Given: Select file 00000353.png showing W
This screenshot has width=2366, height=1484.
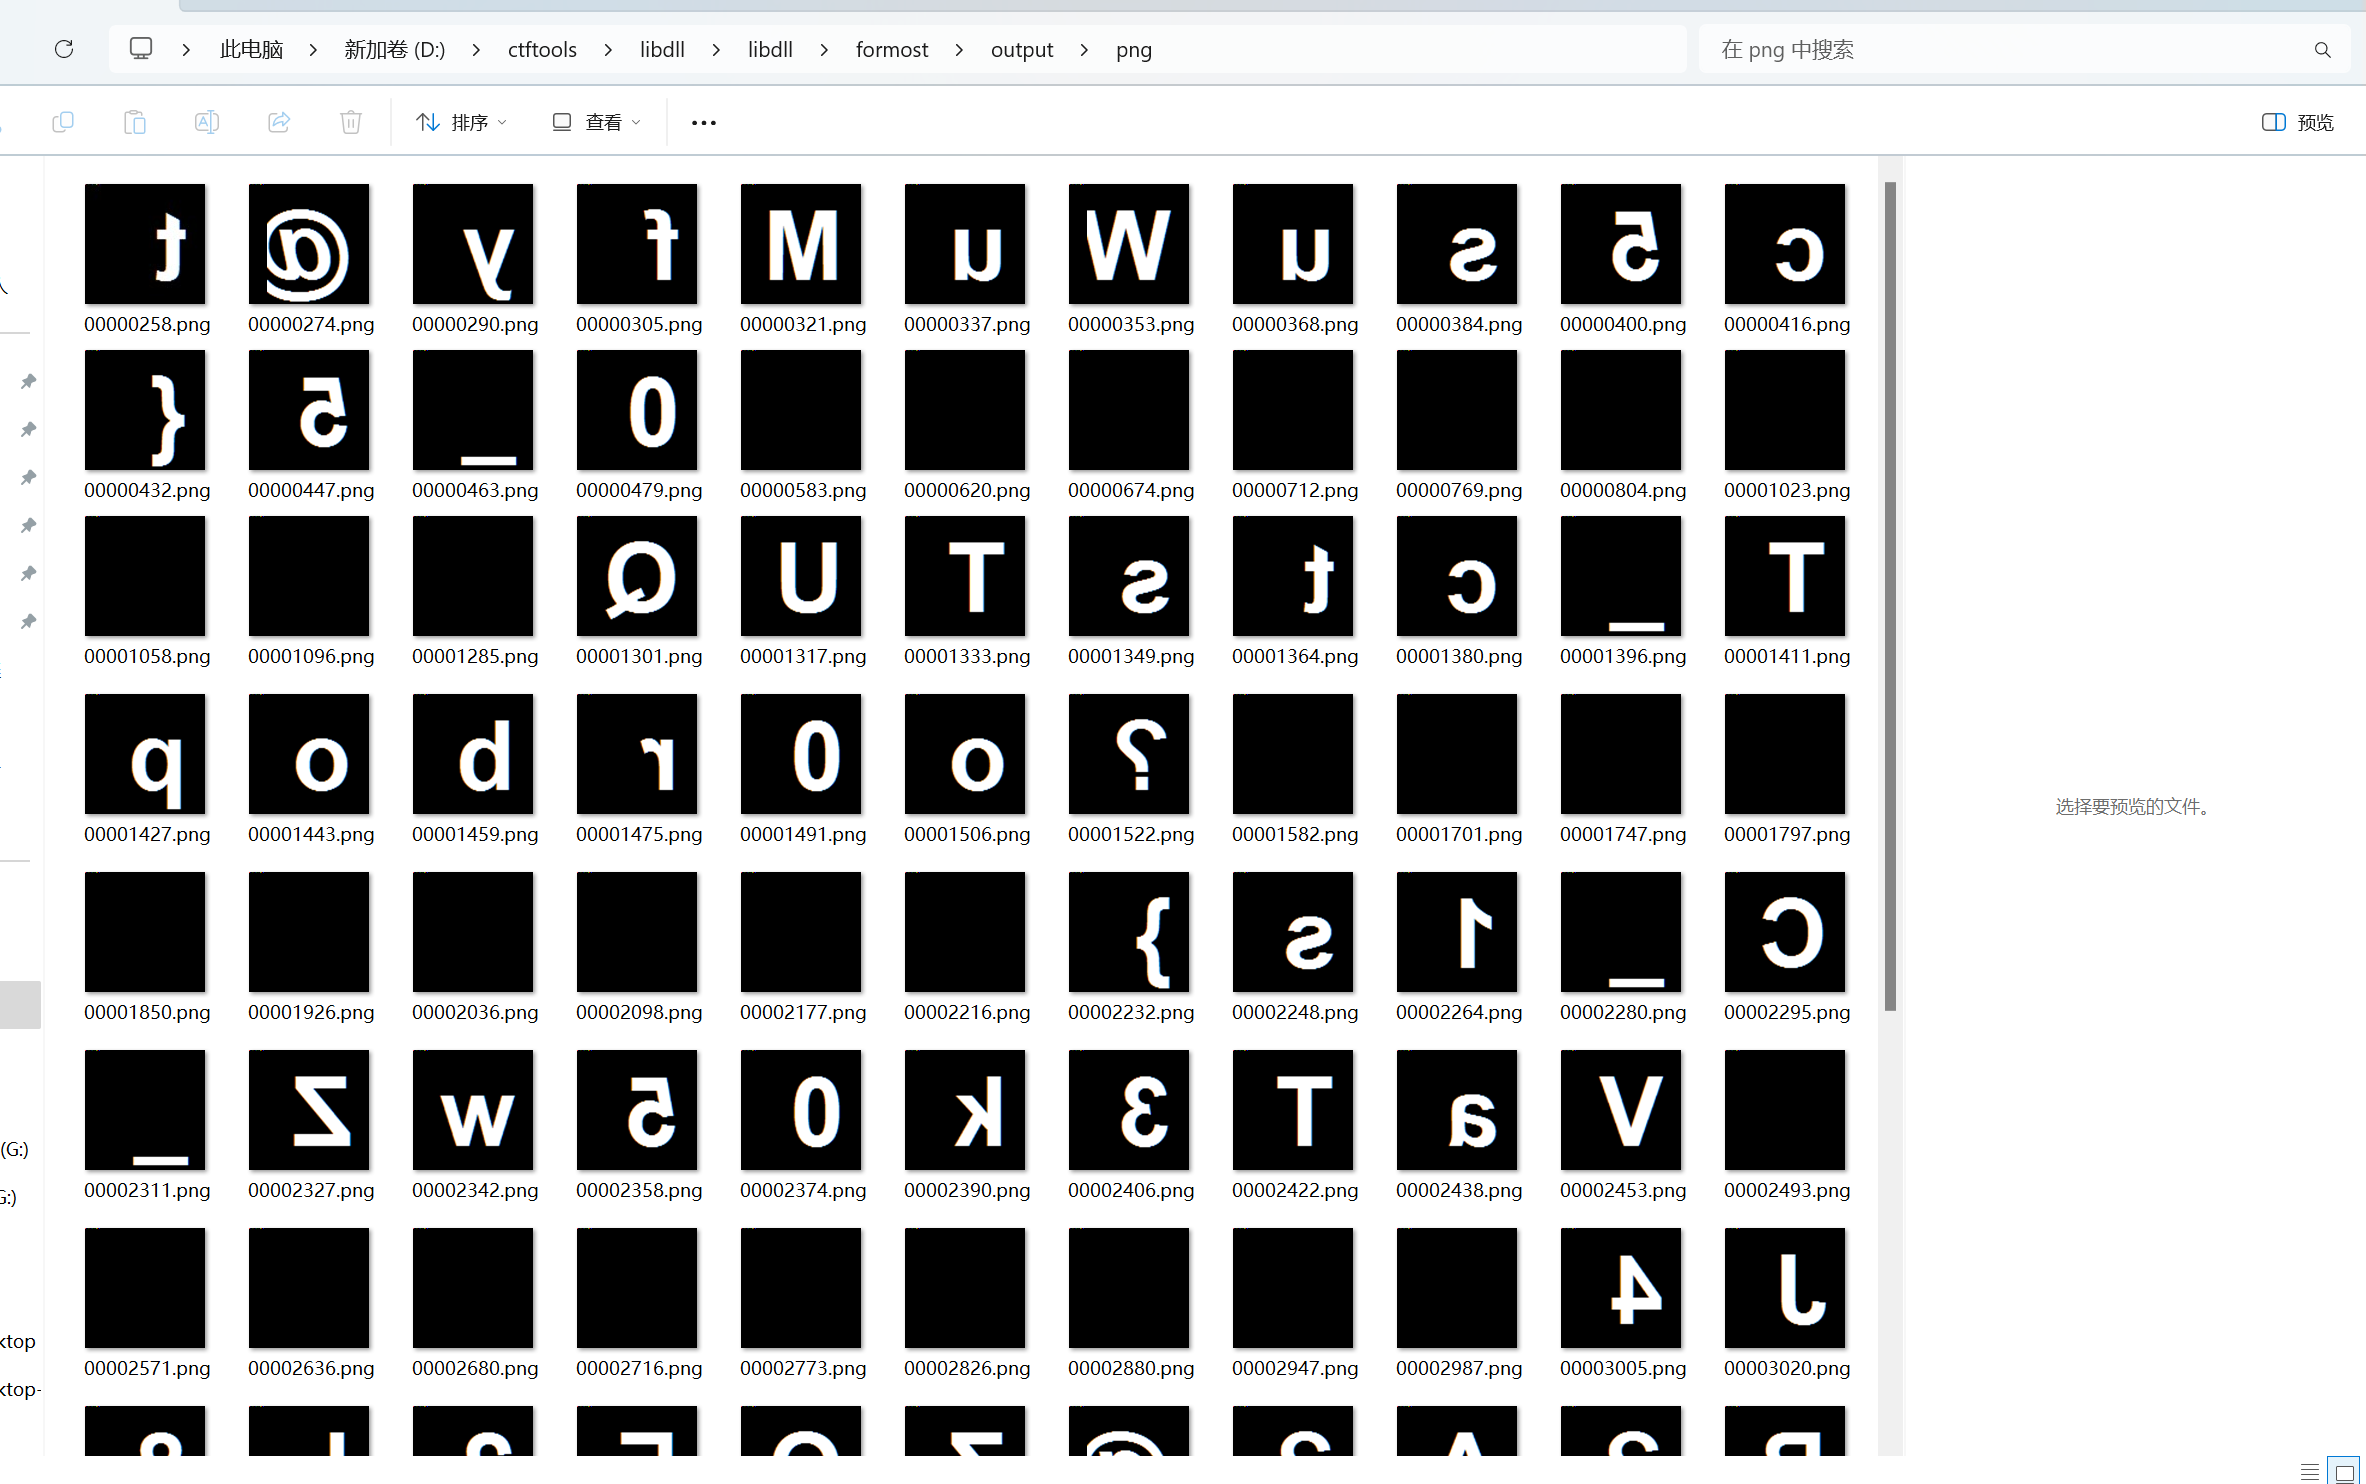Looking at the screenshot, I should [1129, 244].
